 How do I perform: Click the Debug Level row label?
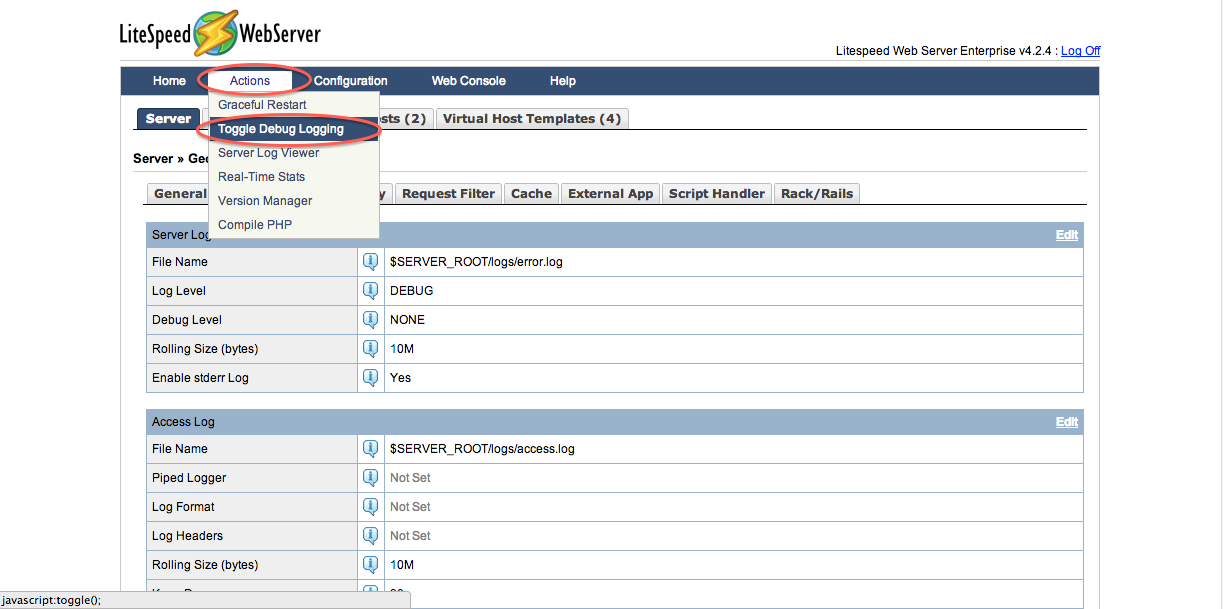pyautogui.click(x=187, y=320)
